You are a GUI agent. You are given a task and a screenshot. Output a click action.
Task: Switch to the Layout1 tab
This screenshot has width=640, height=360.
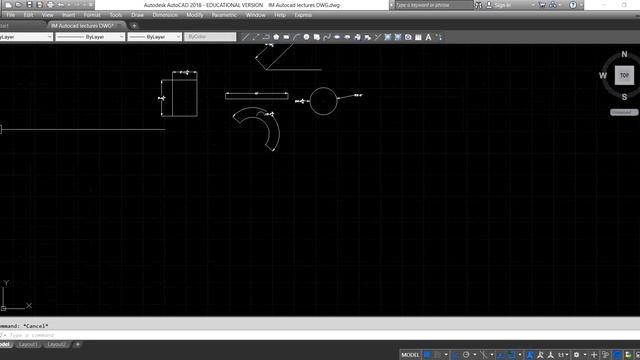click(28, 345)
